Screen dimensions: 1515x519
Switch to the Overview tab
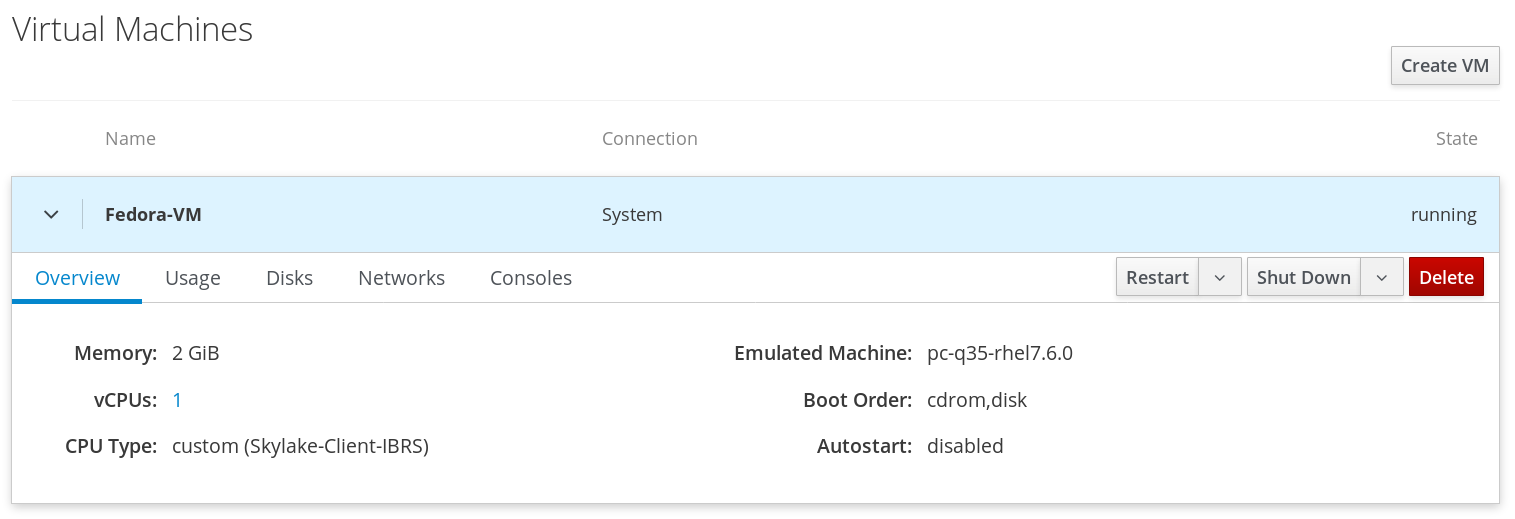77,278
